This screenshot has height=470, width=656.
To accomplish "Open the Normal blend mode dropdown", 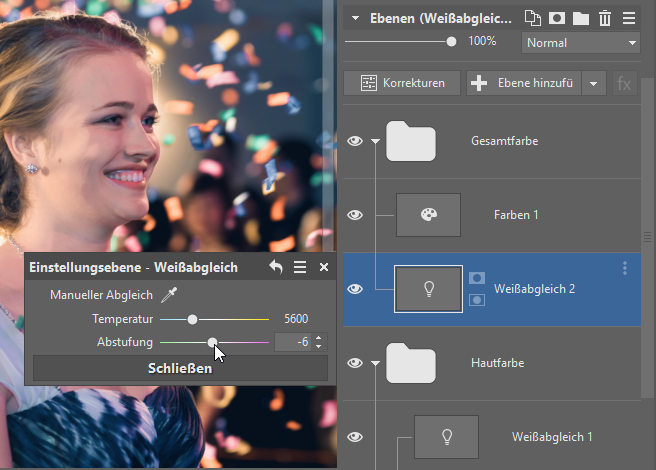I will 580,43.
